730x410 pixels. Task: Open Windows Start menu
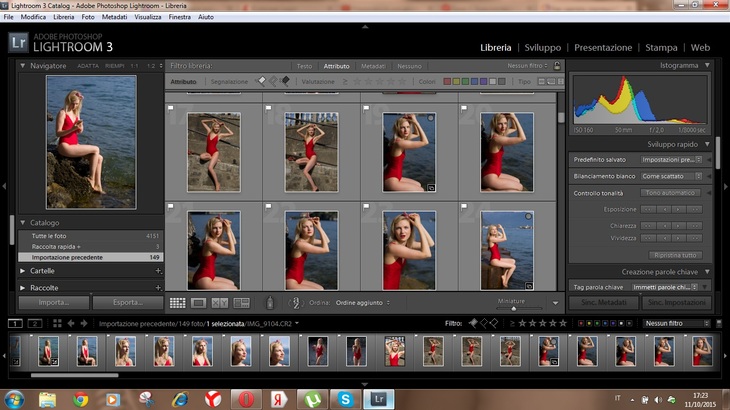pos(14,399)
